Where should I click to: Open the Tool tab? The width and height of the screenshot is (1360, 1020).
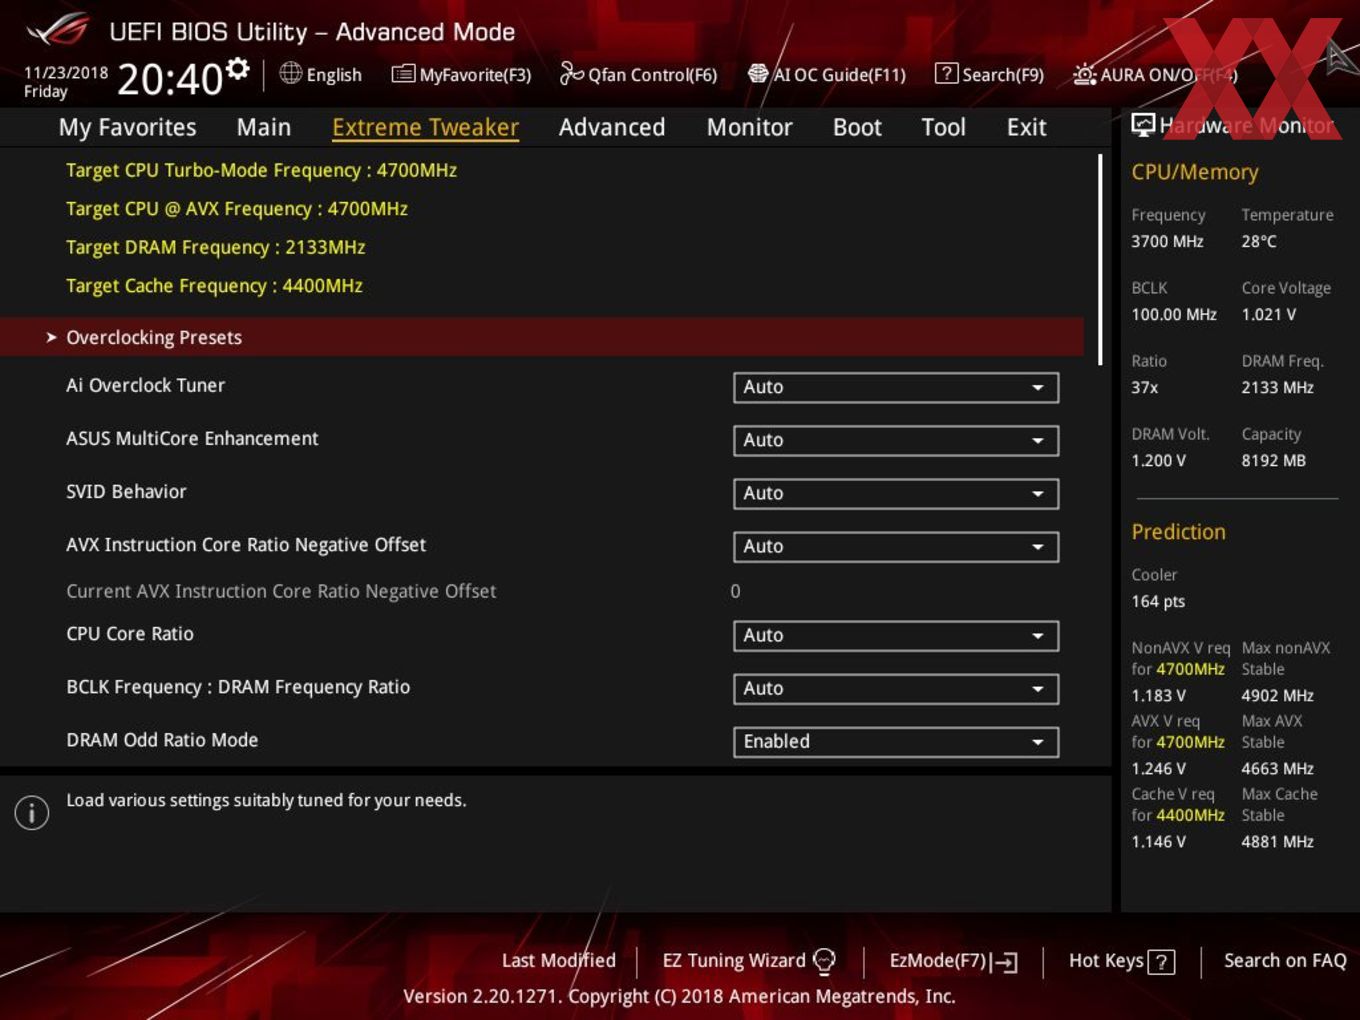pos(943,127)
